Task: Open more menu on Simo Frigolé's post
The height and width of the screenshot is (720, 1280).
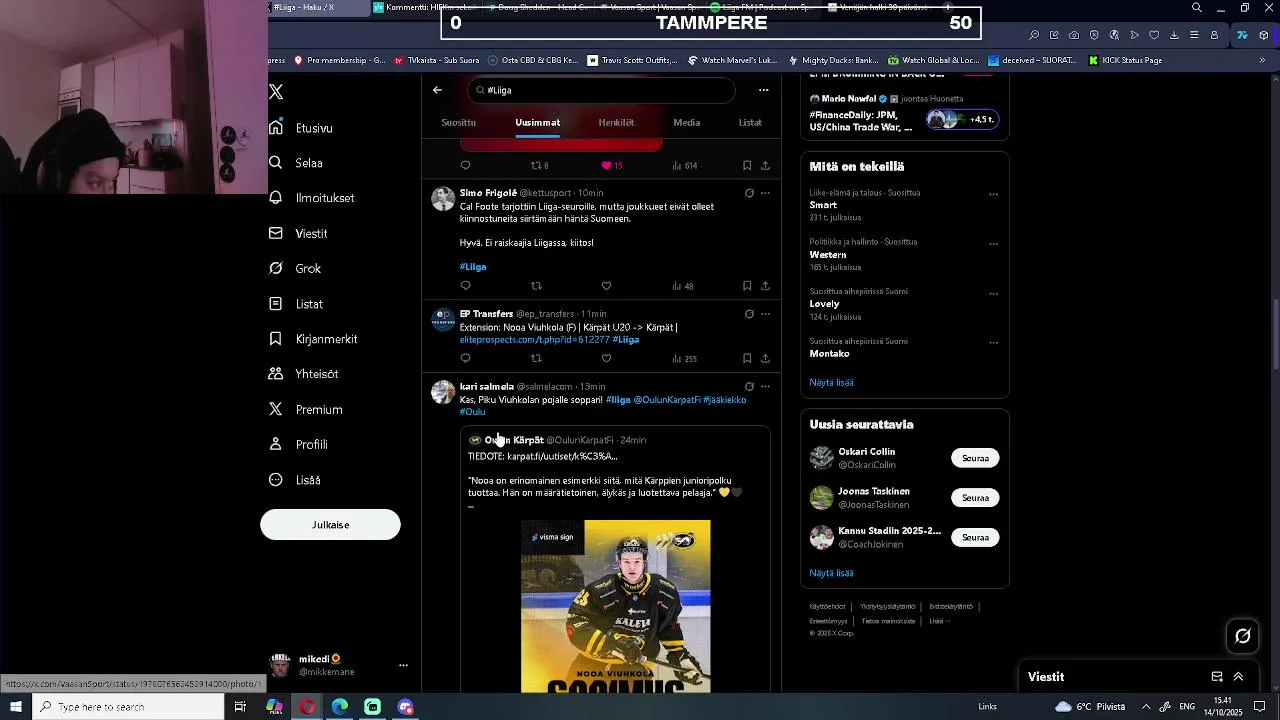Action: (x=765, y=193)
